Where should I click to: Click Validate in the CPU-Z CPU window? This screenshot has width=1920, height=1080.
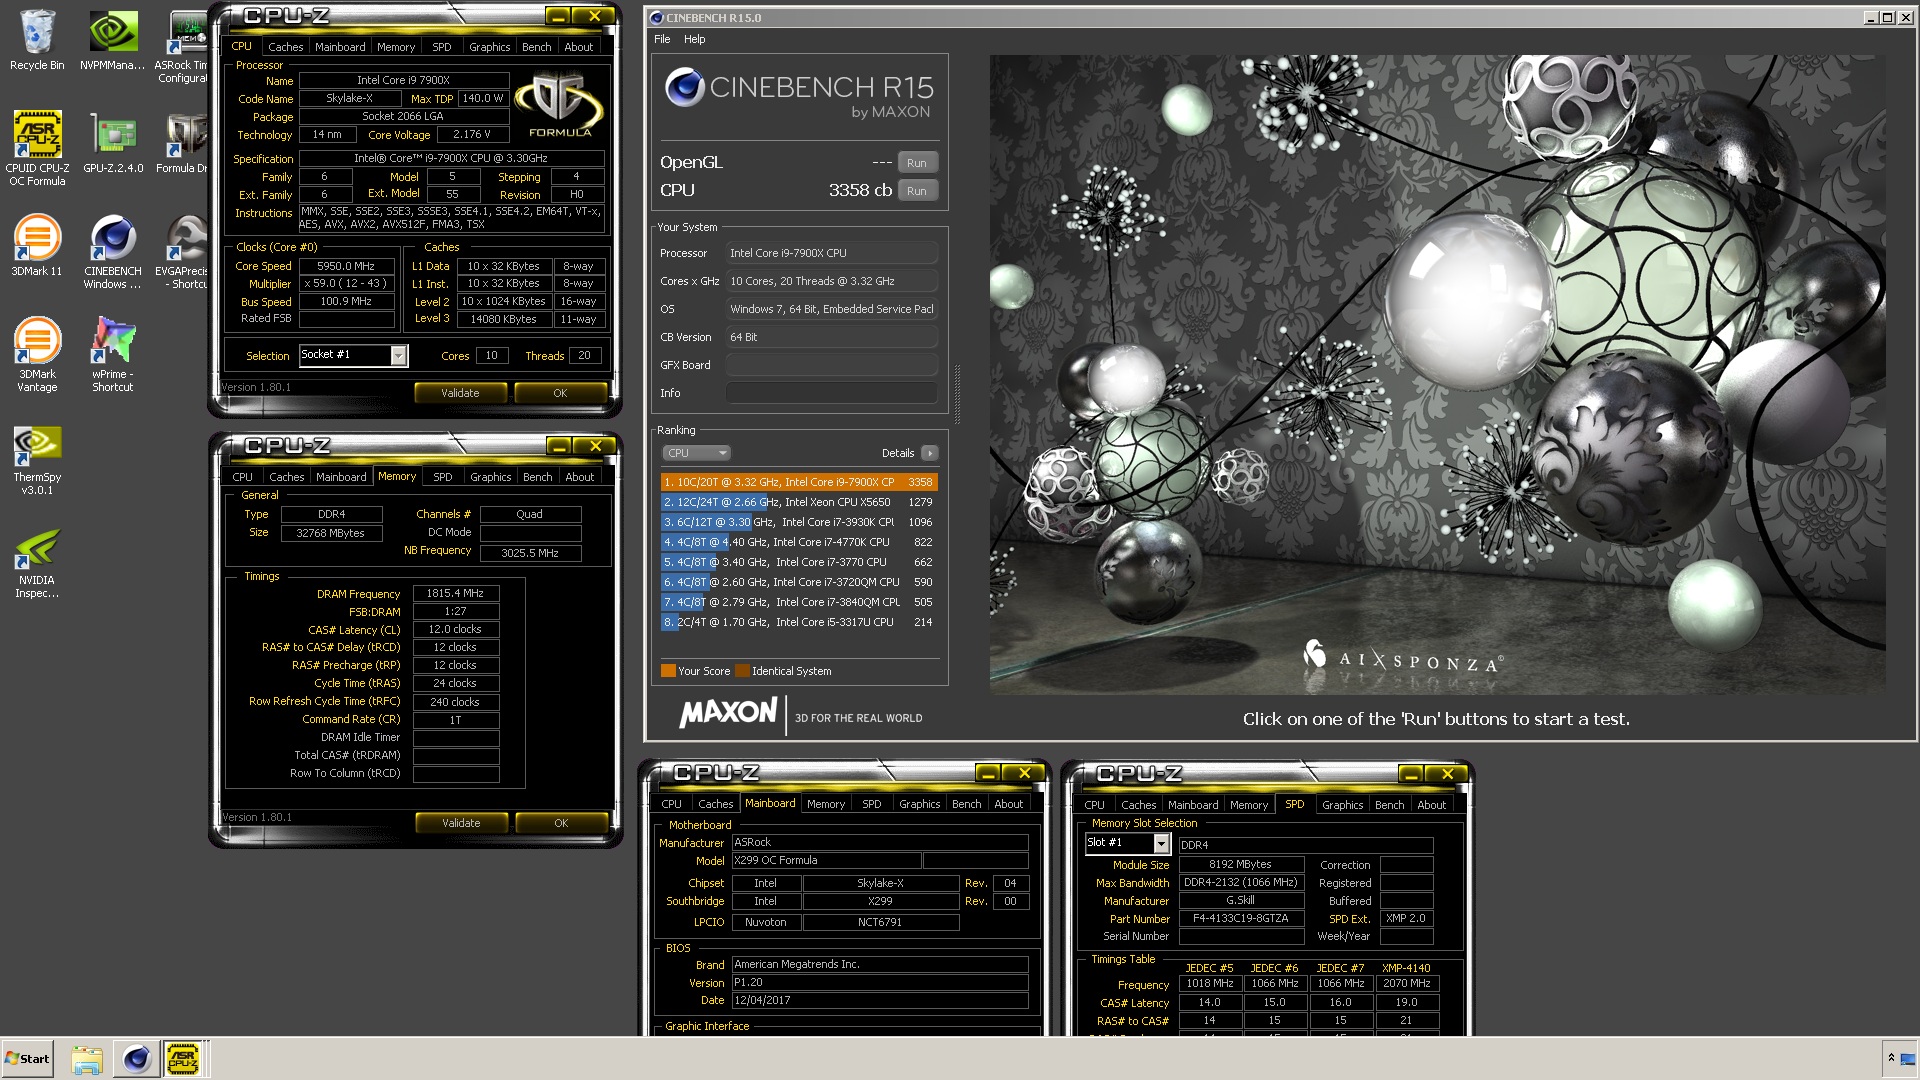coord(460,393)
